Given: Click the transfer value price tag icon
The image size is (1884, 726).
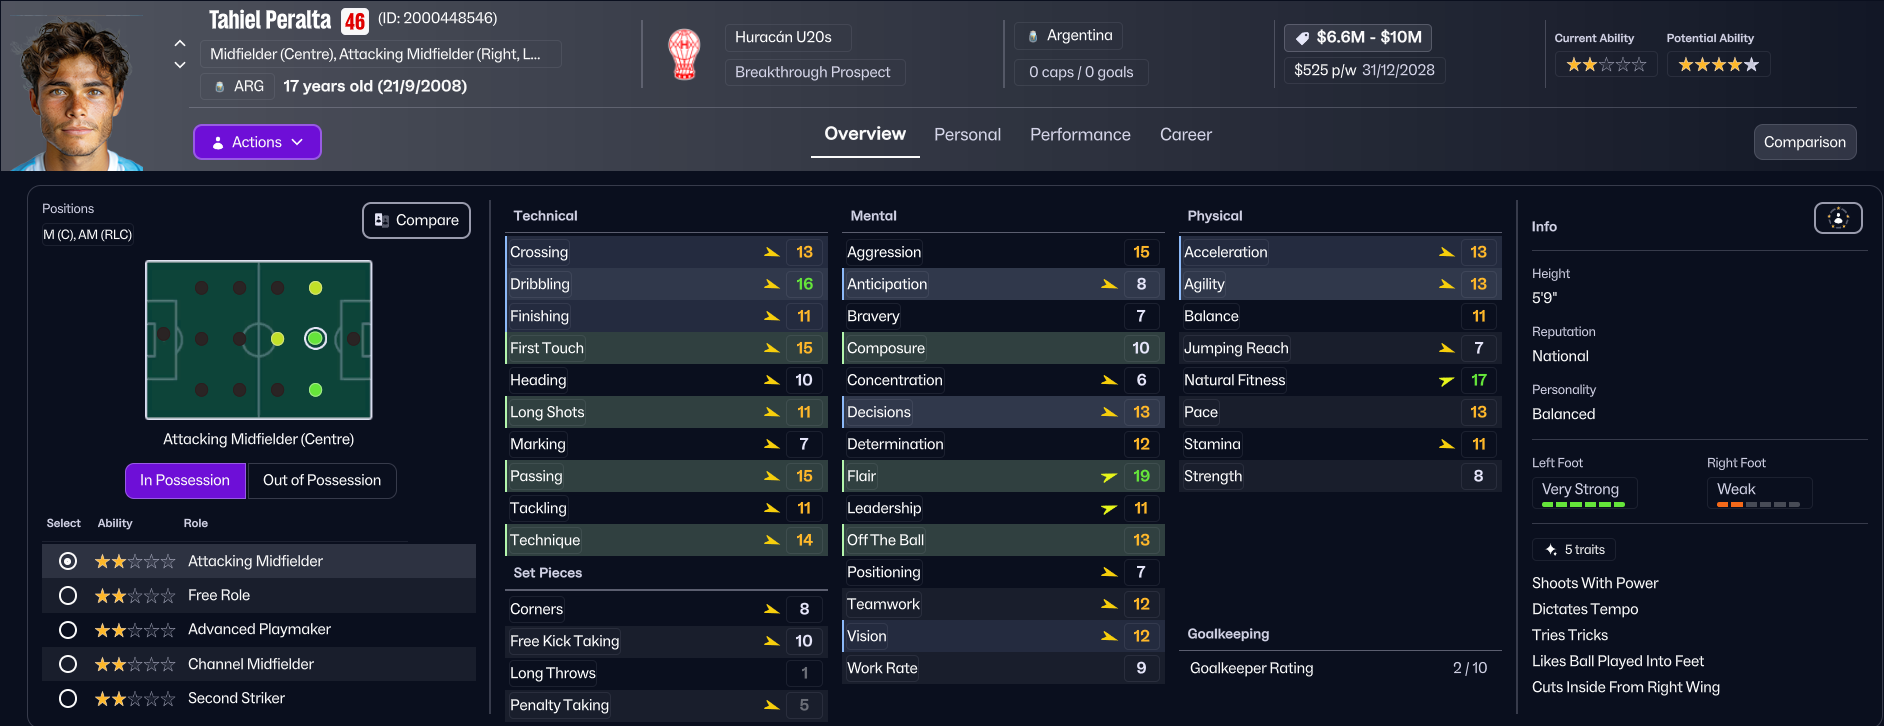Looking at the screenshot, I should (x=1302, y=38).
